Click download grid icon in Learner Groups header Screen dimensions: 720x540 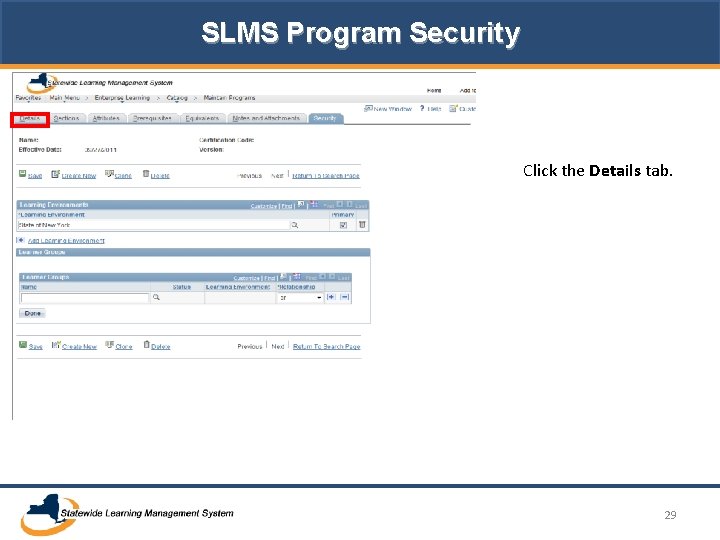click(297, 276)
